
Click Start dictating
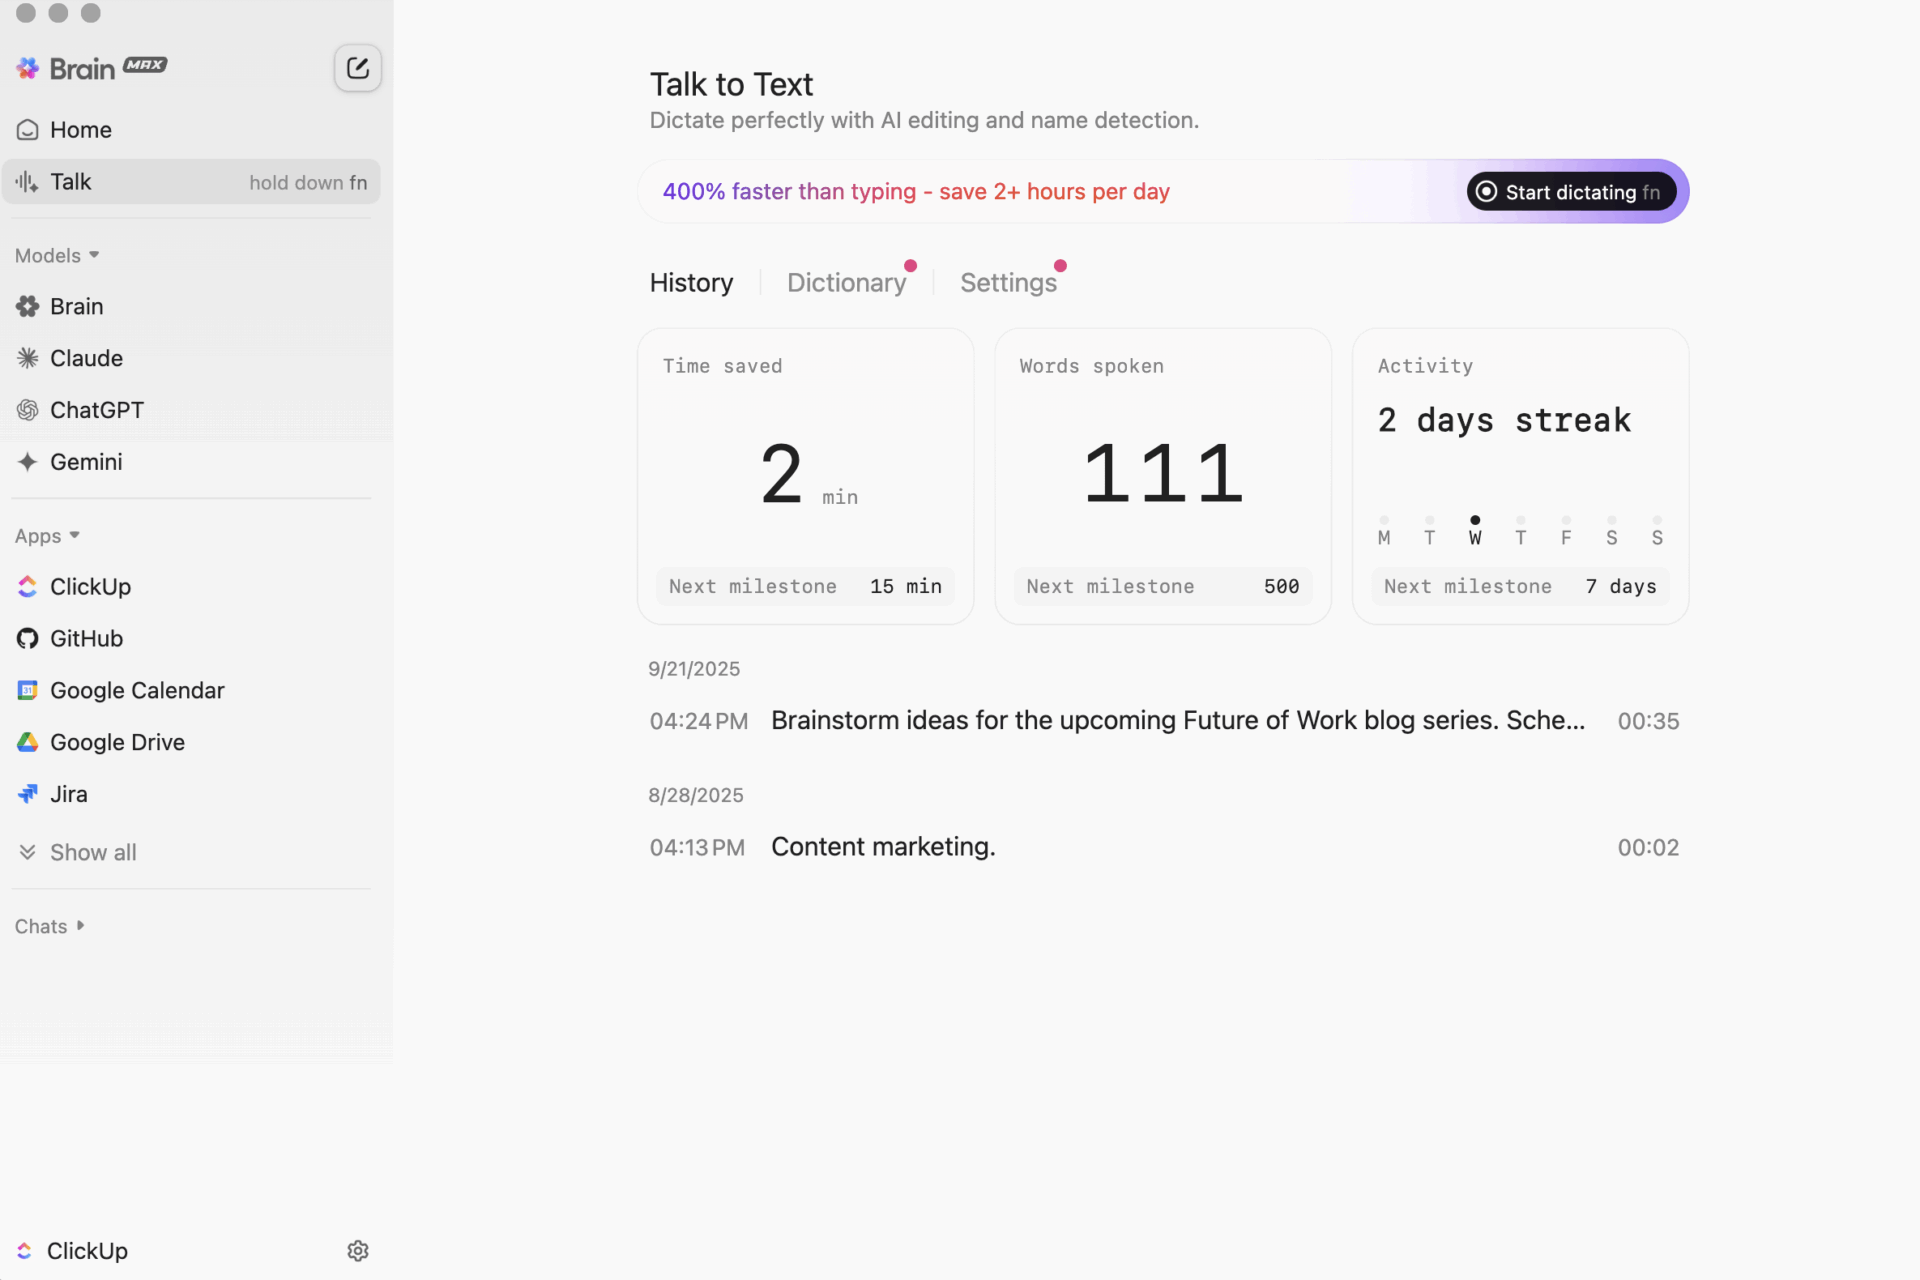(1570, 191)
